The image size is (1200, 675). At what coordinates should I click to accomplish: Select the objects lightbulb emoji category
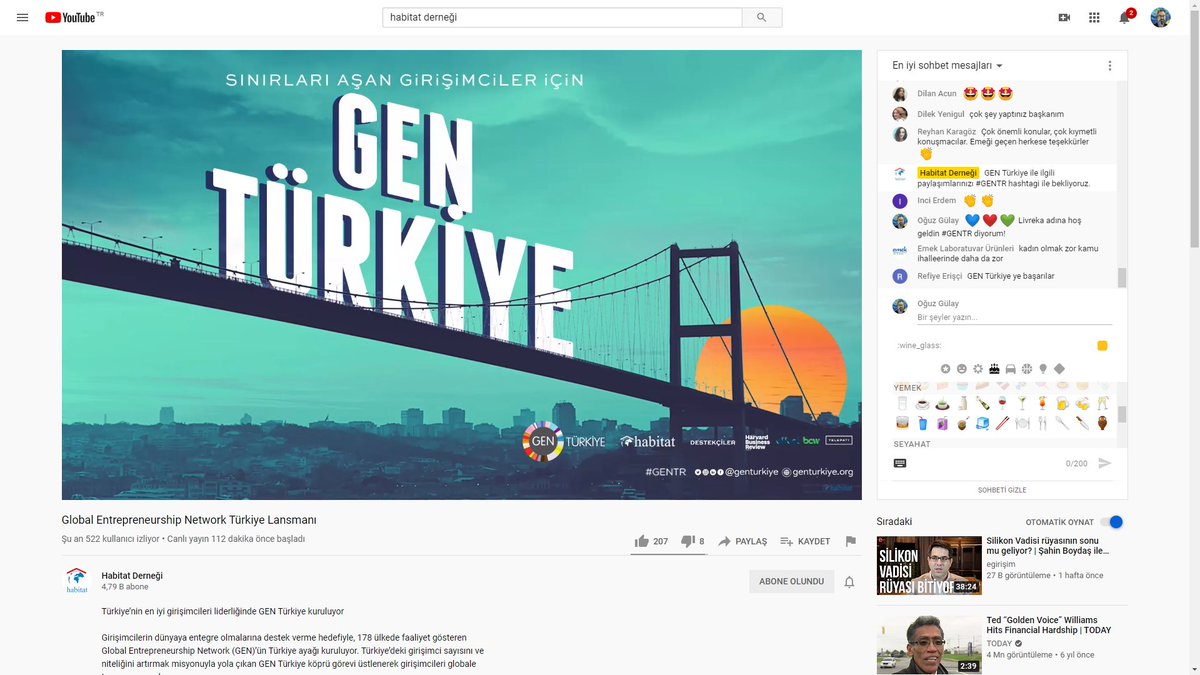point(1043,369)
